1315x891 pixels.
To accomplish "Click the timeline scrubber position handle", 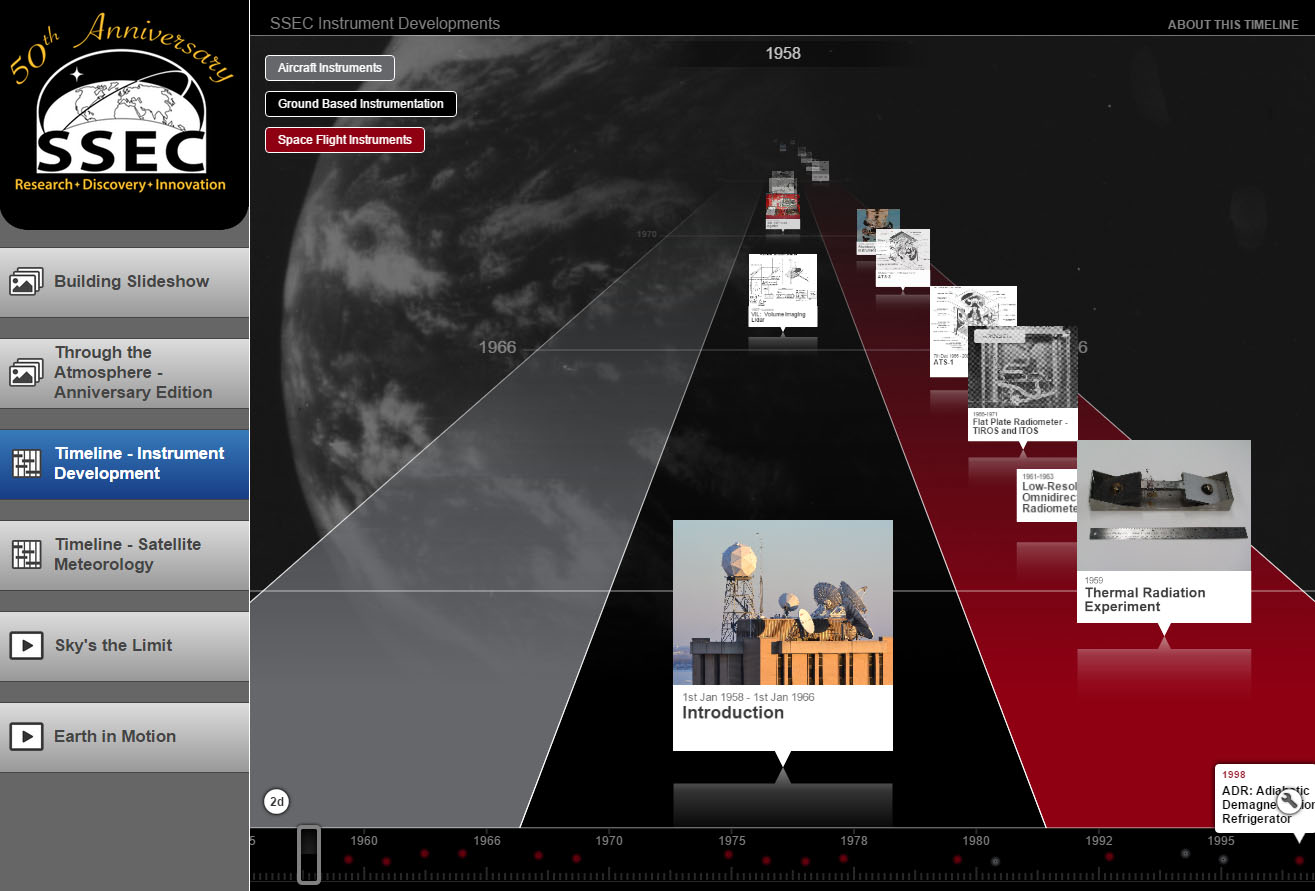I will coord(309,855).
